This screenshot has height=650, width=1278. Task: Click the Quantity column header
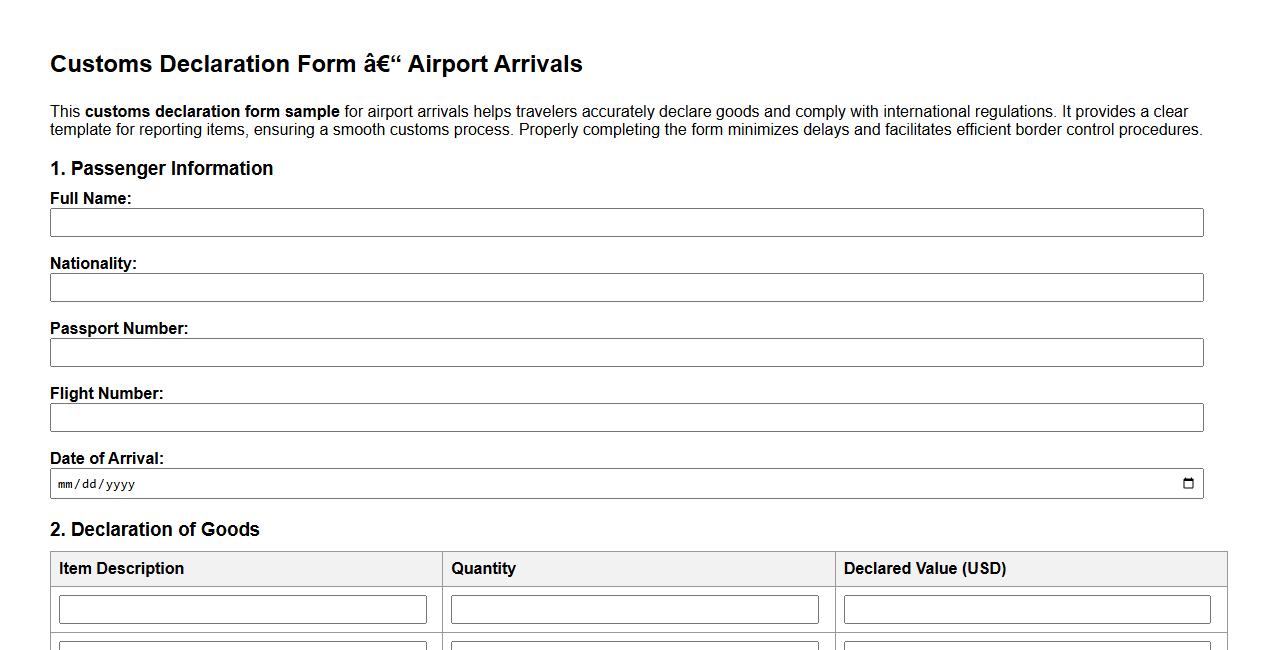[483, 568]
